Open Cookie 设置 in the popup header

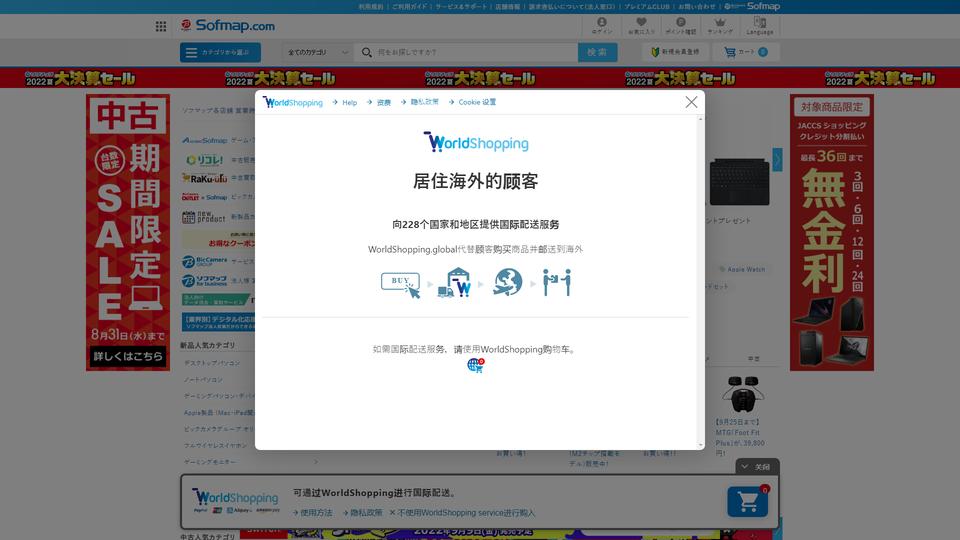pos(477,102)
